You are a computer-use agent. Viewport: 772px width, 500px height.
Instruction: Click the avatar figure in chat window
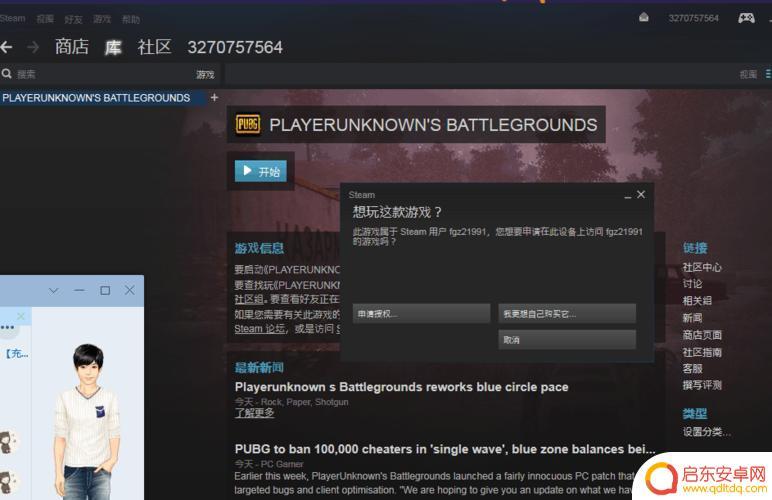coord(88,421)
